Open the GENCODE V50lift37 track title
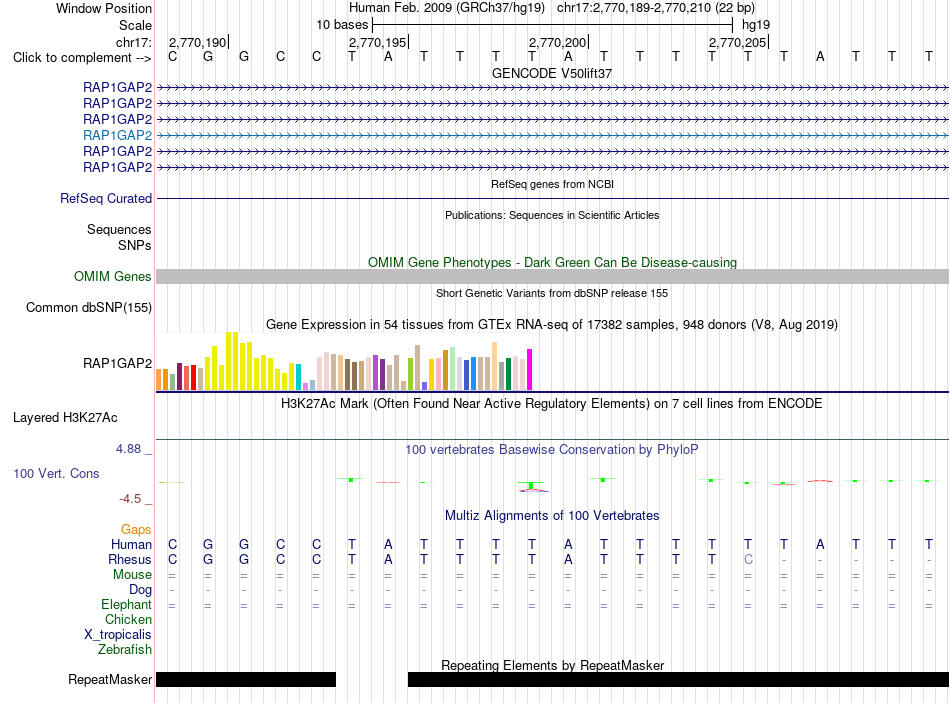Viewport: 950px width, 703px height. [552, 73]
